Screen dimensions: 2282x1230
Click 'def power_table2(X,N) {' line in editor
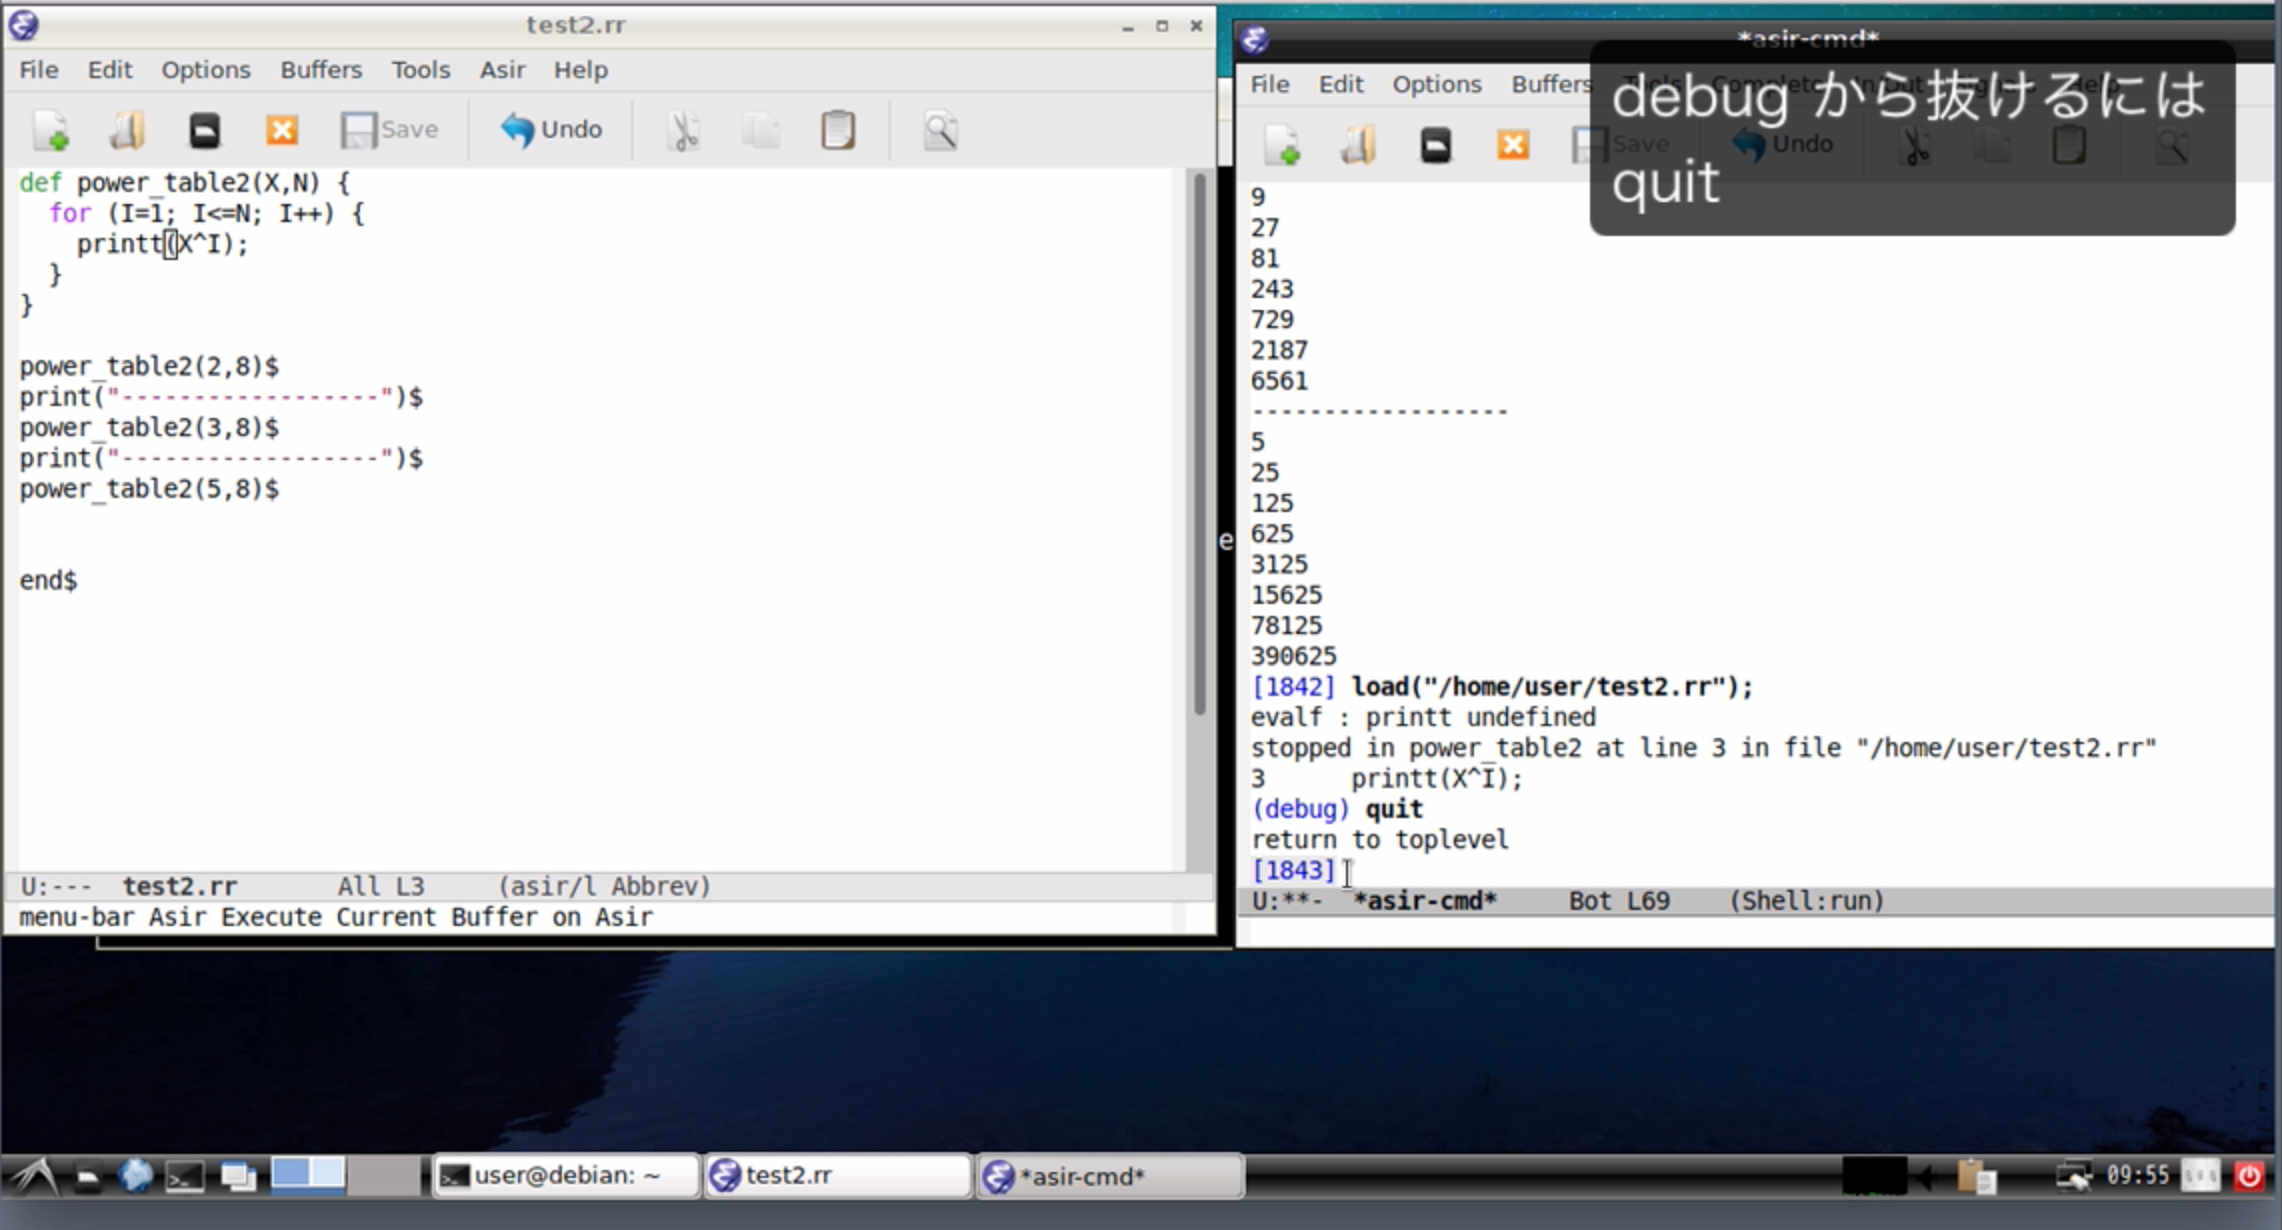[x=185, y=183]
